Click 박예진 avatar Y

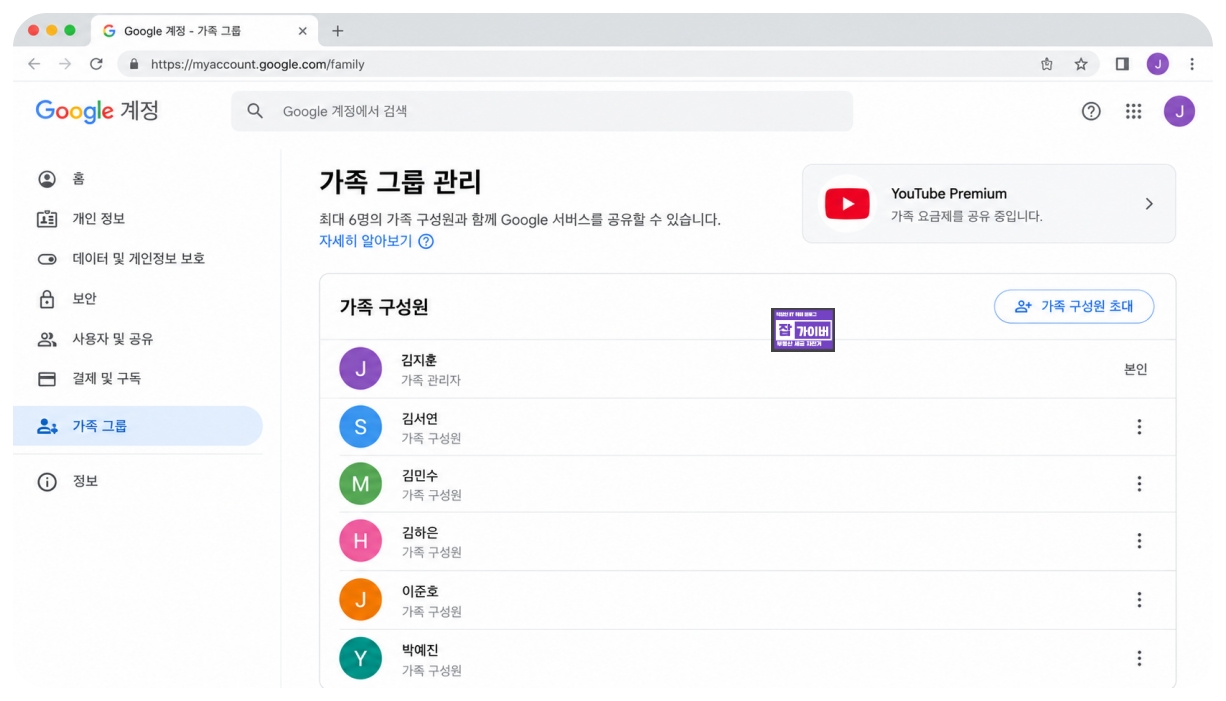tap(360, 658)
